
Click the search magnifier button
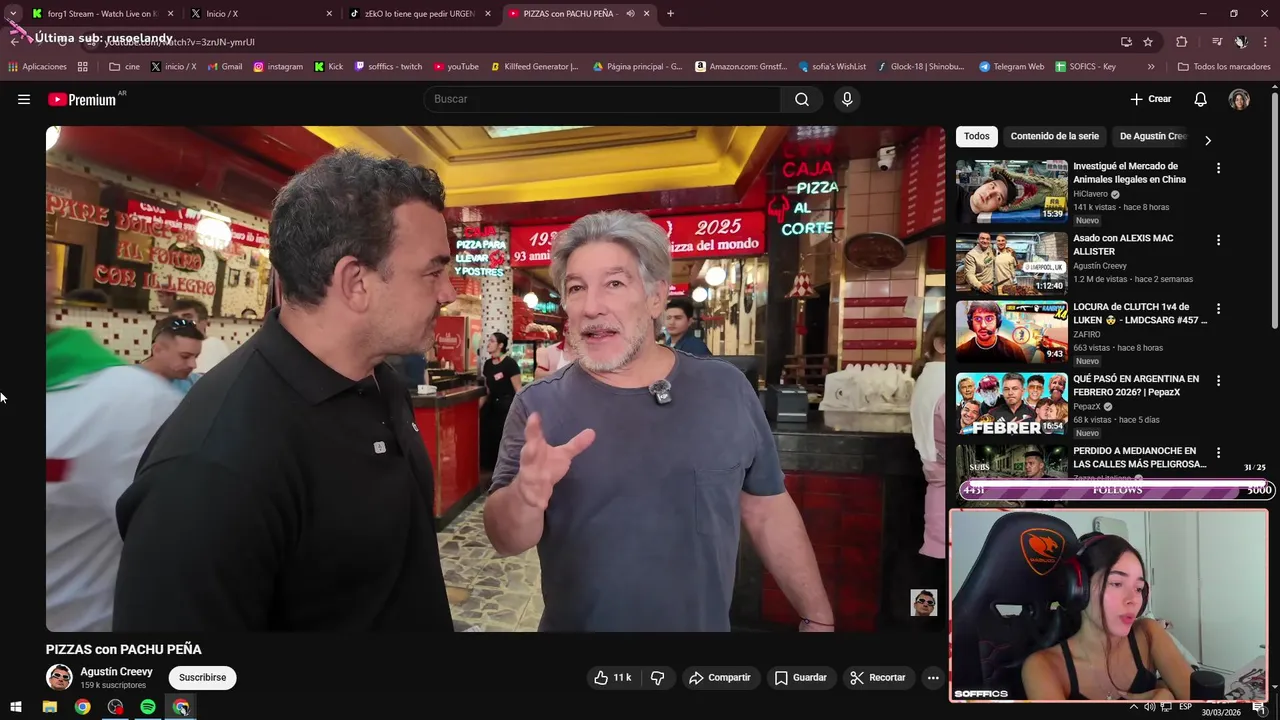click(802, 99)
